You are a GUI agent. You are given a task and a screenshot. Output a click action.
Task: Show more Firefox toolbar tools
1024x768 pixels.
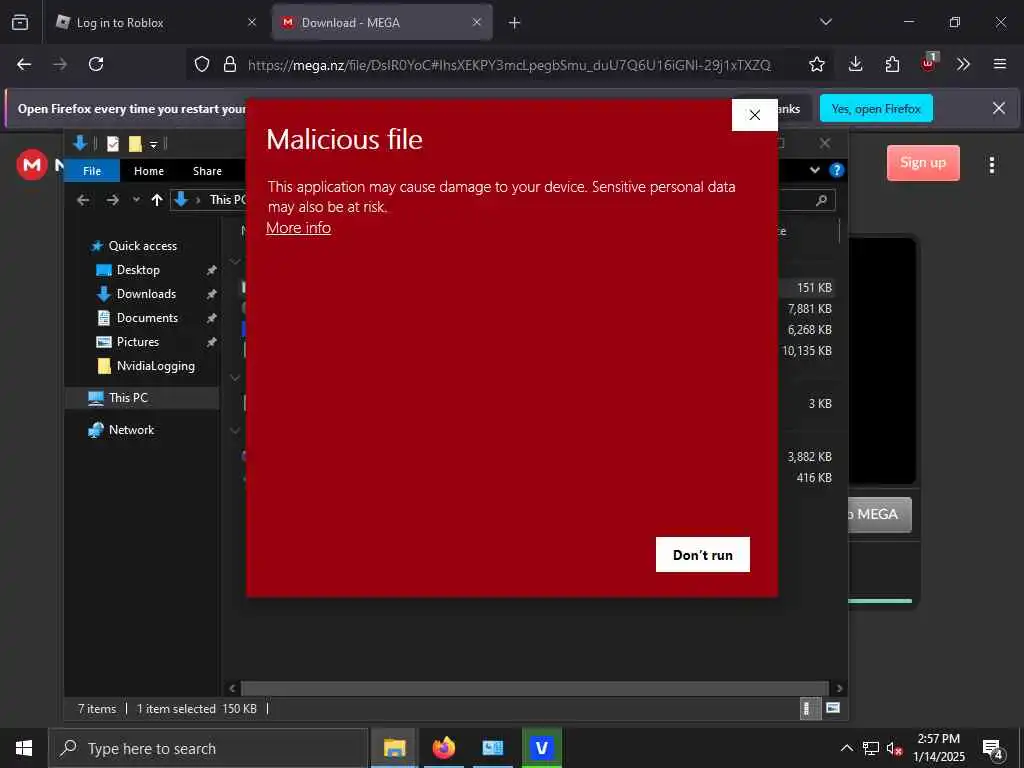tap(963, 64)
